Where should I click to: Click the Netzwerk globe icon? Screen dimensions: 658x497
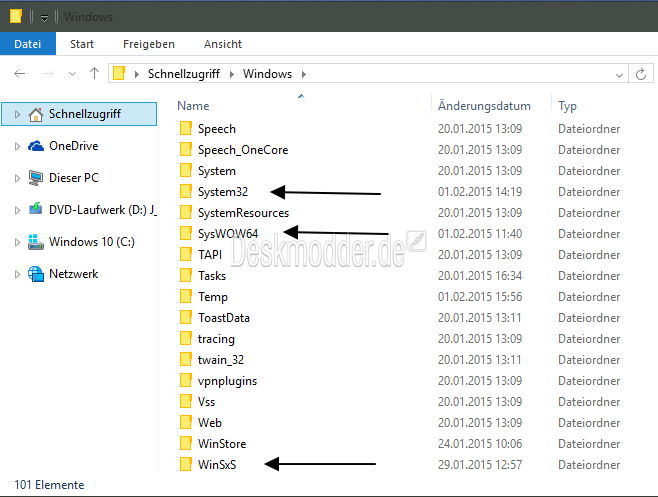tap(36, 274)
